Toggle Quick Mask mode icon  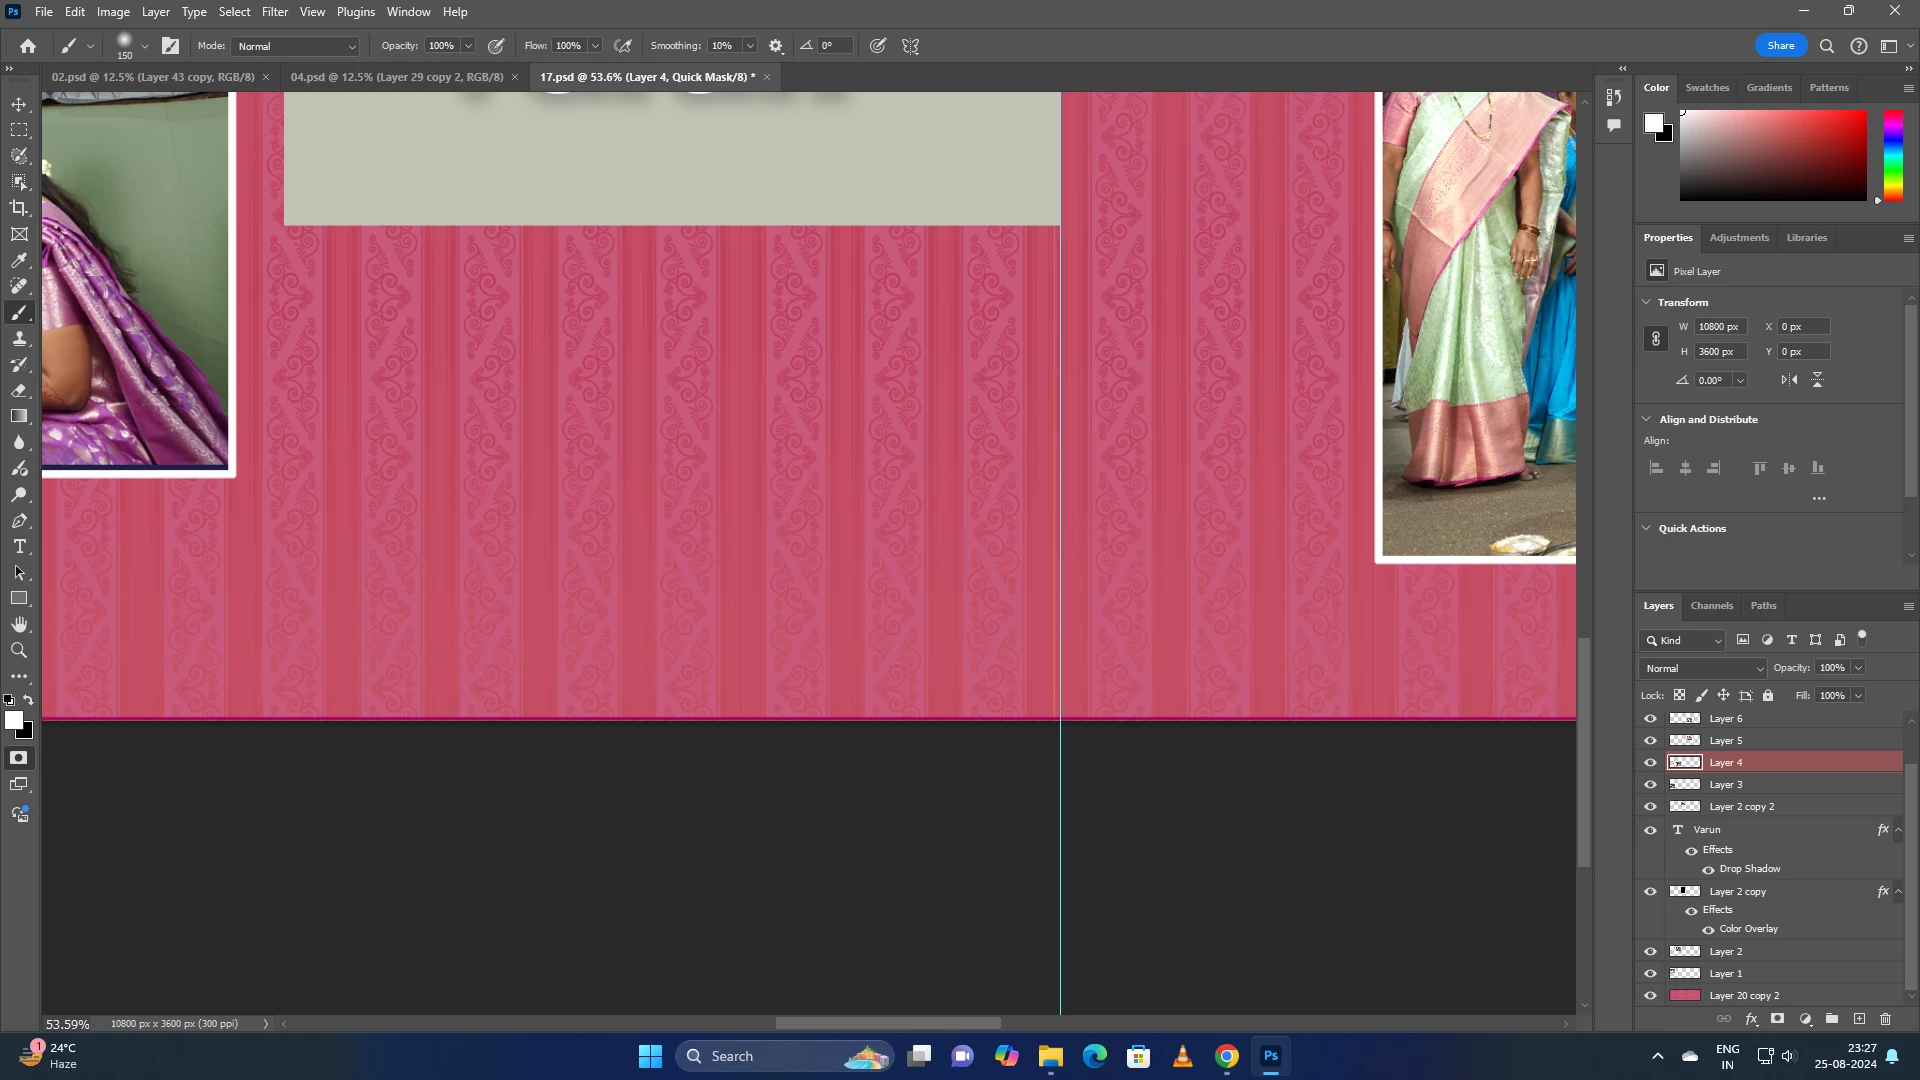[x=19, y=758]
